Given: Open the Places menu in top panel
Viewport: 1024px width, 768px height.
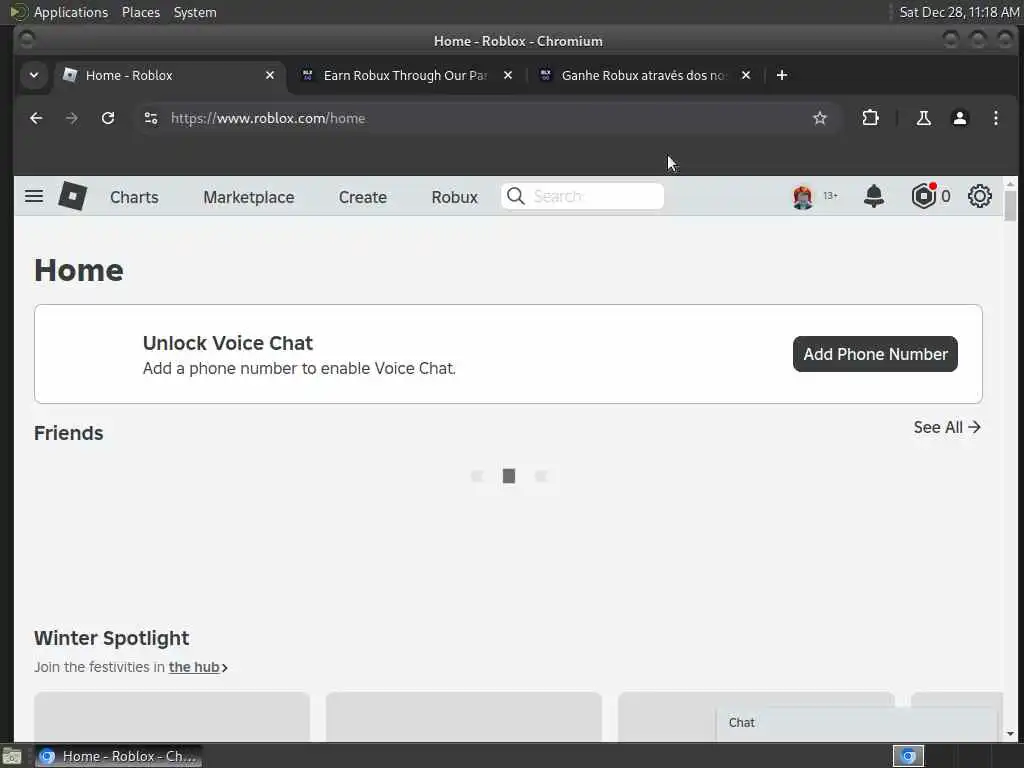Looking at the screenshot, I should 140,12.
